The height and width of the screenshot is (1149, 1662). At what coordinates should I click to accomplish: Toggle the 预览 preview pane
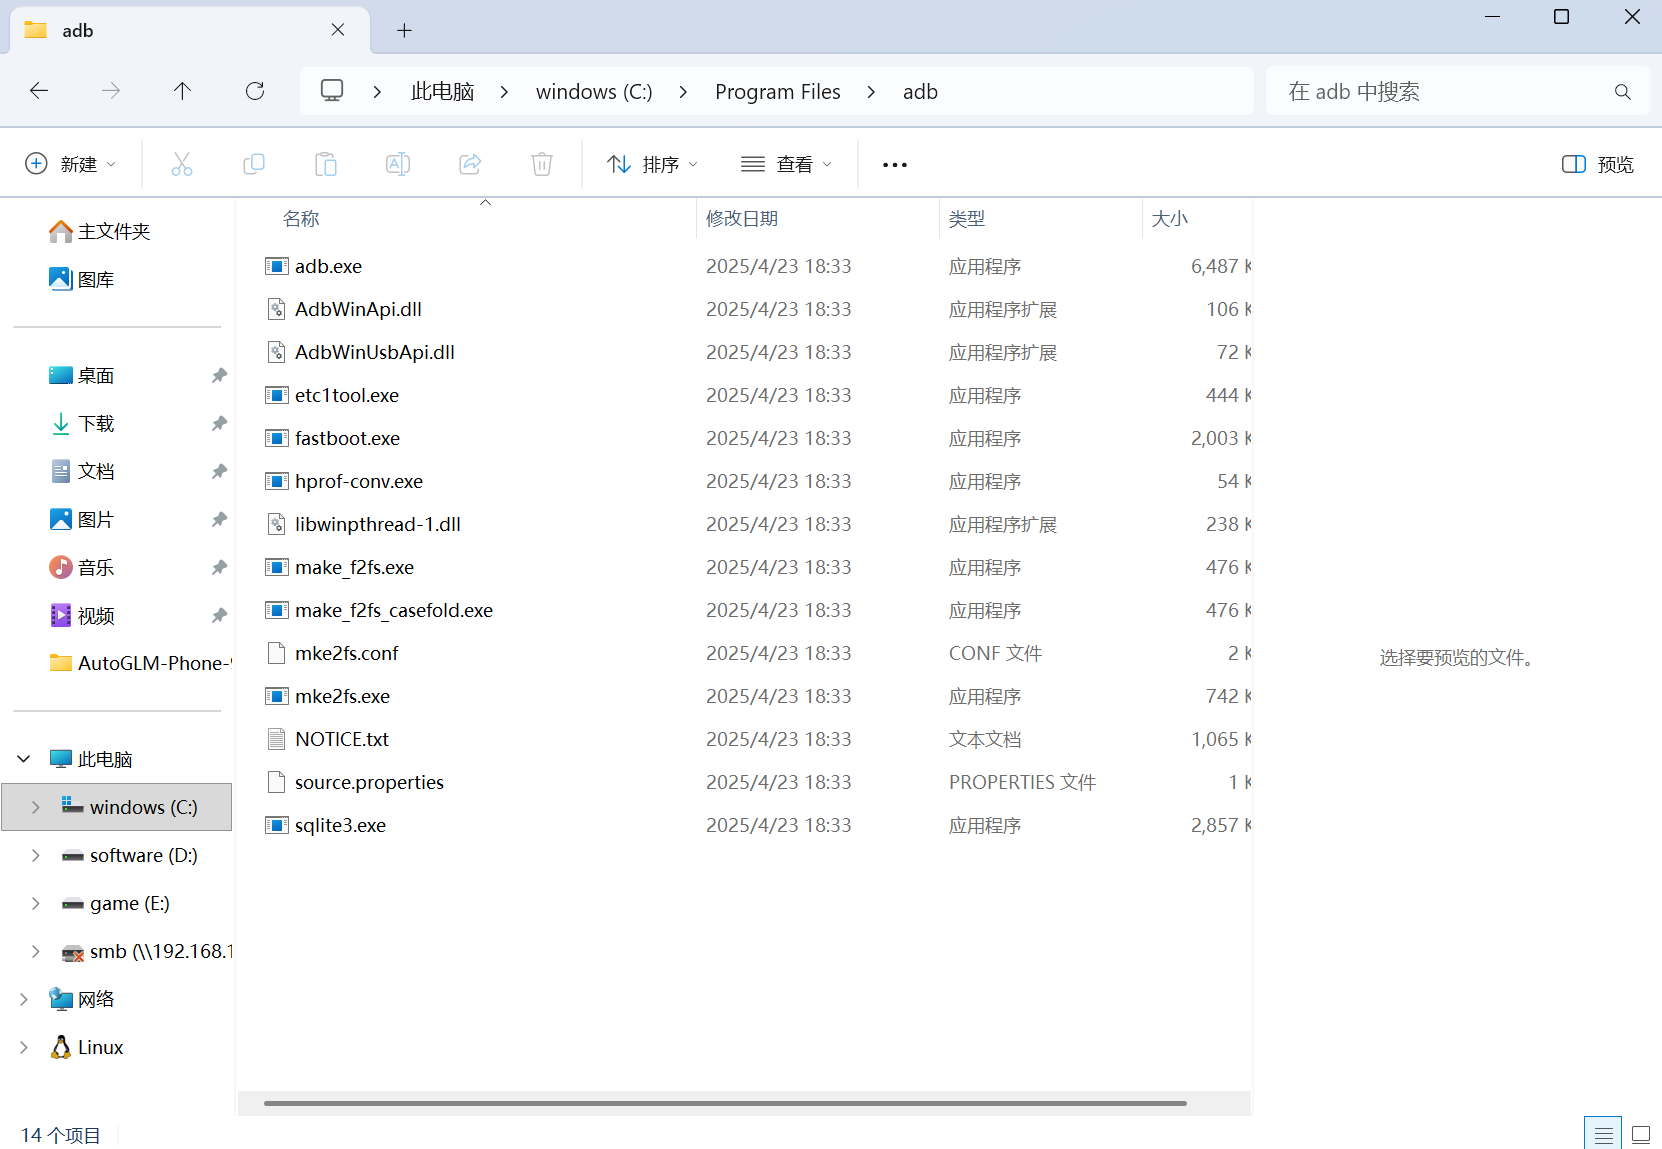tap(1598, 164)
